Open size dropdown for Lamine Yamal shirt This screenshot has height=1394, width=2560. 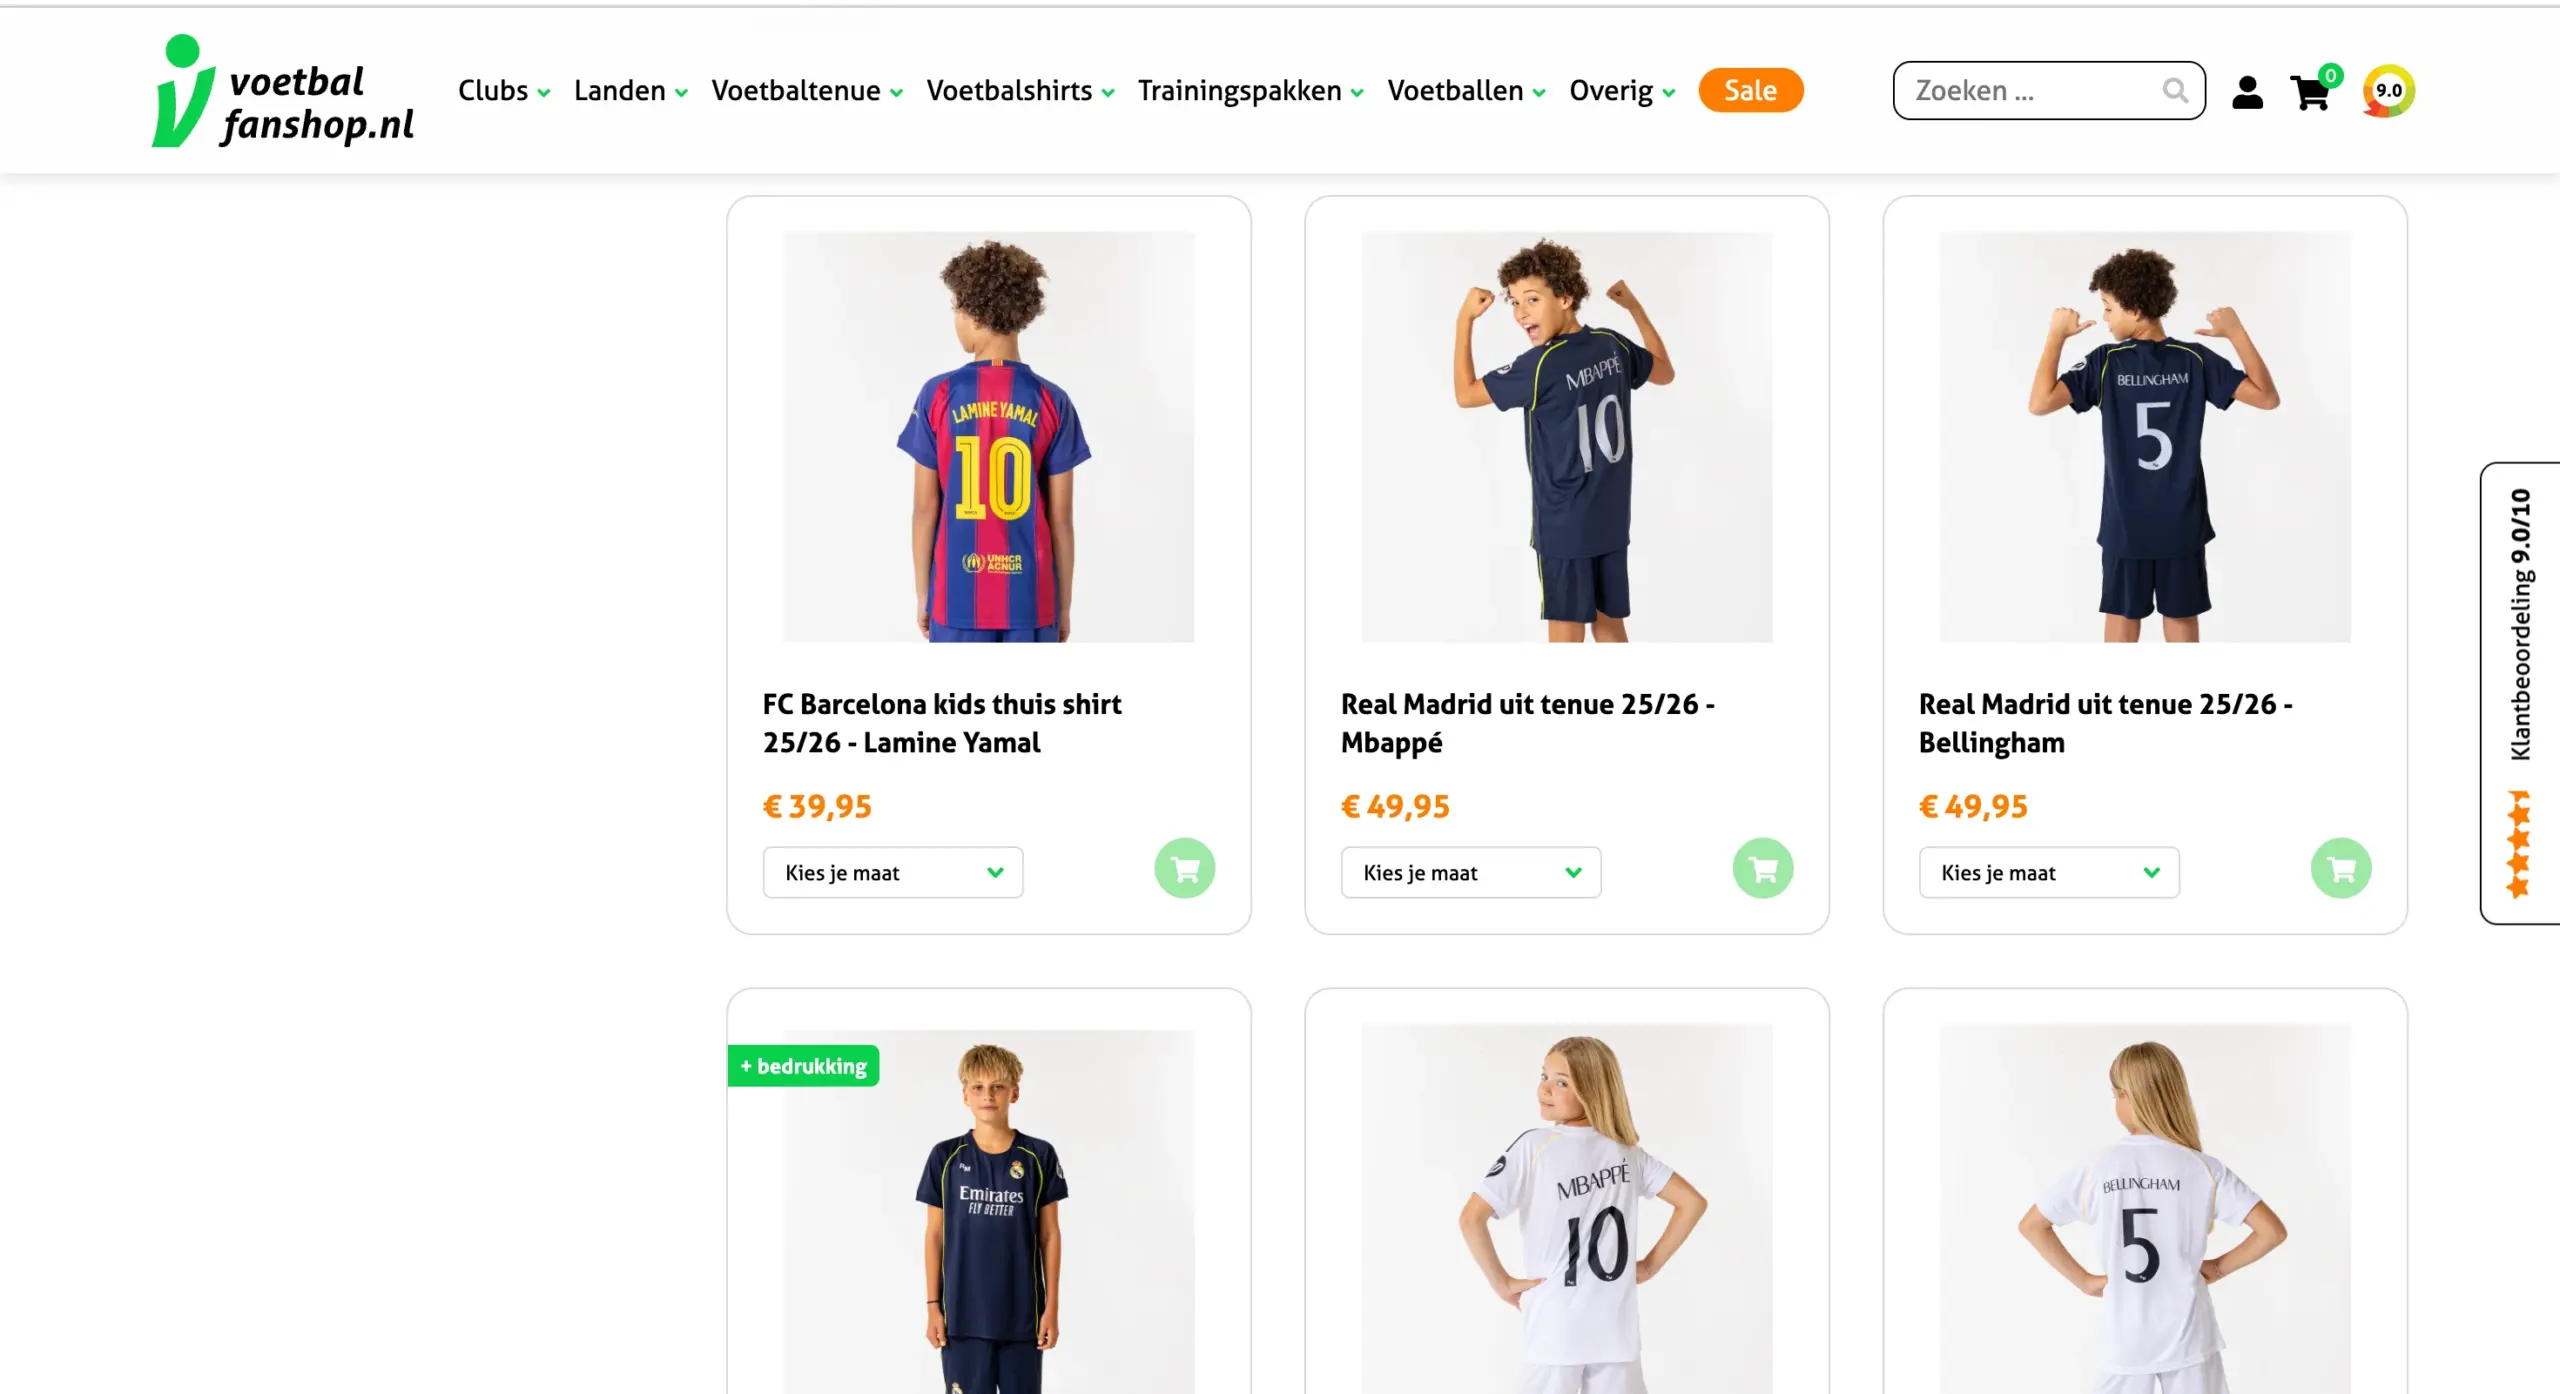pos(893,873)
